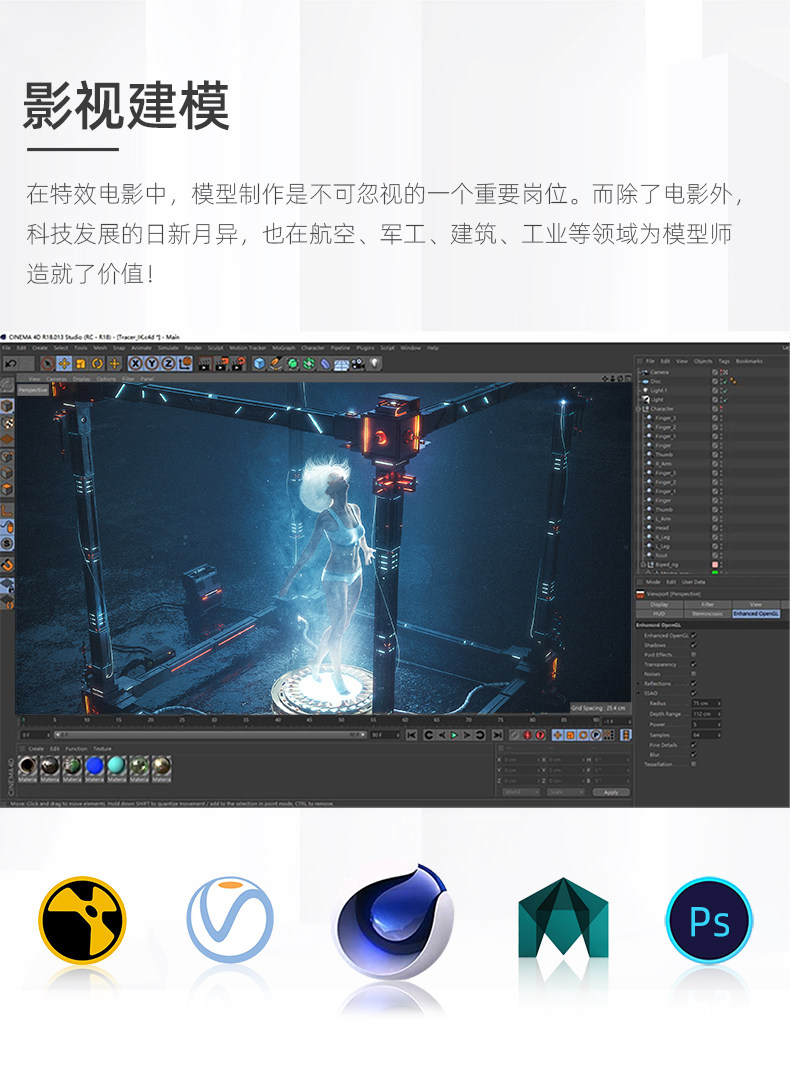This screenshot has width=790, height=1080.
Task: Open the Sculpt menu
Action: tap(216, 348)
